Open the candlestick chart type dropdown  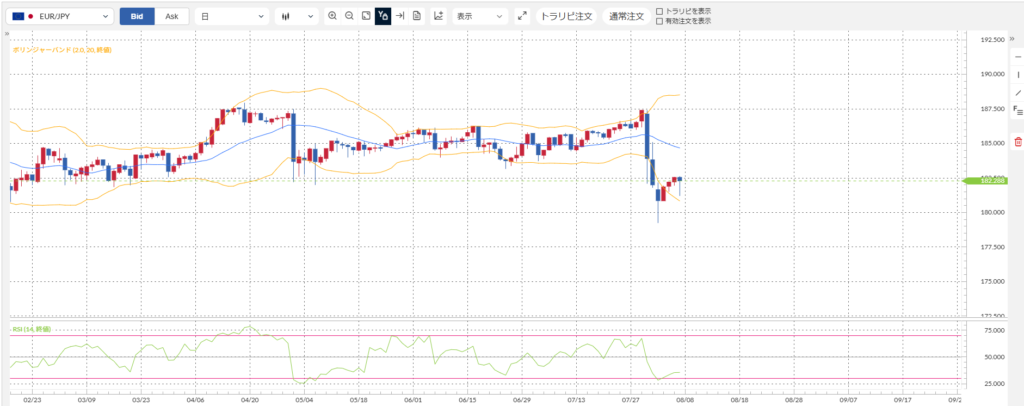[296, 16]
